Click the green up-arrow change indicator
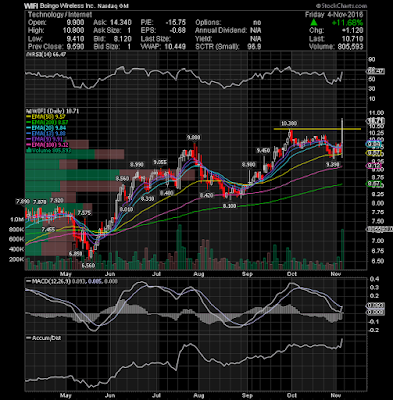This screenshot has height=400, width=393. click(x=314, y=23)
